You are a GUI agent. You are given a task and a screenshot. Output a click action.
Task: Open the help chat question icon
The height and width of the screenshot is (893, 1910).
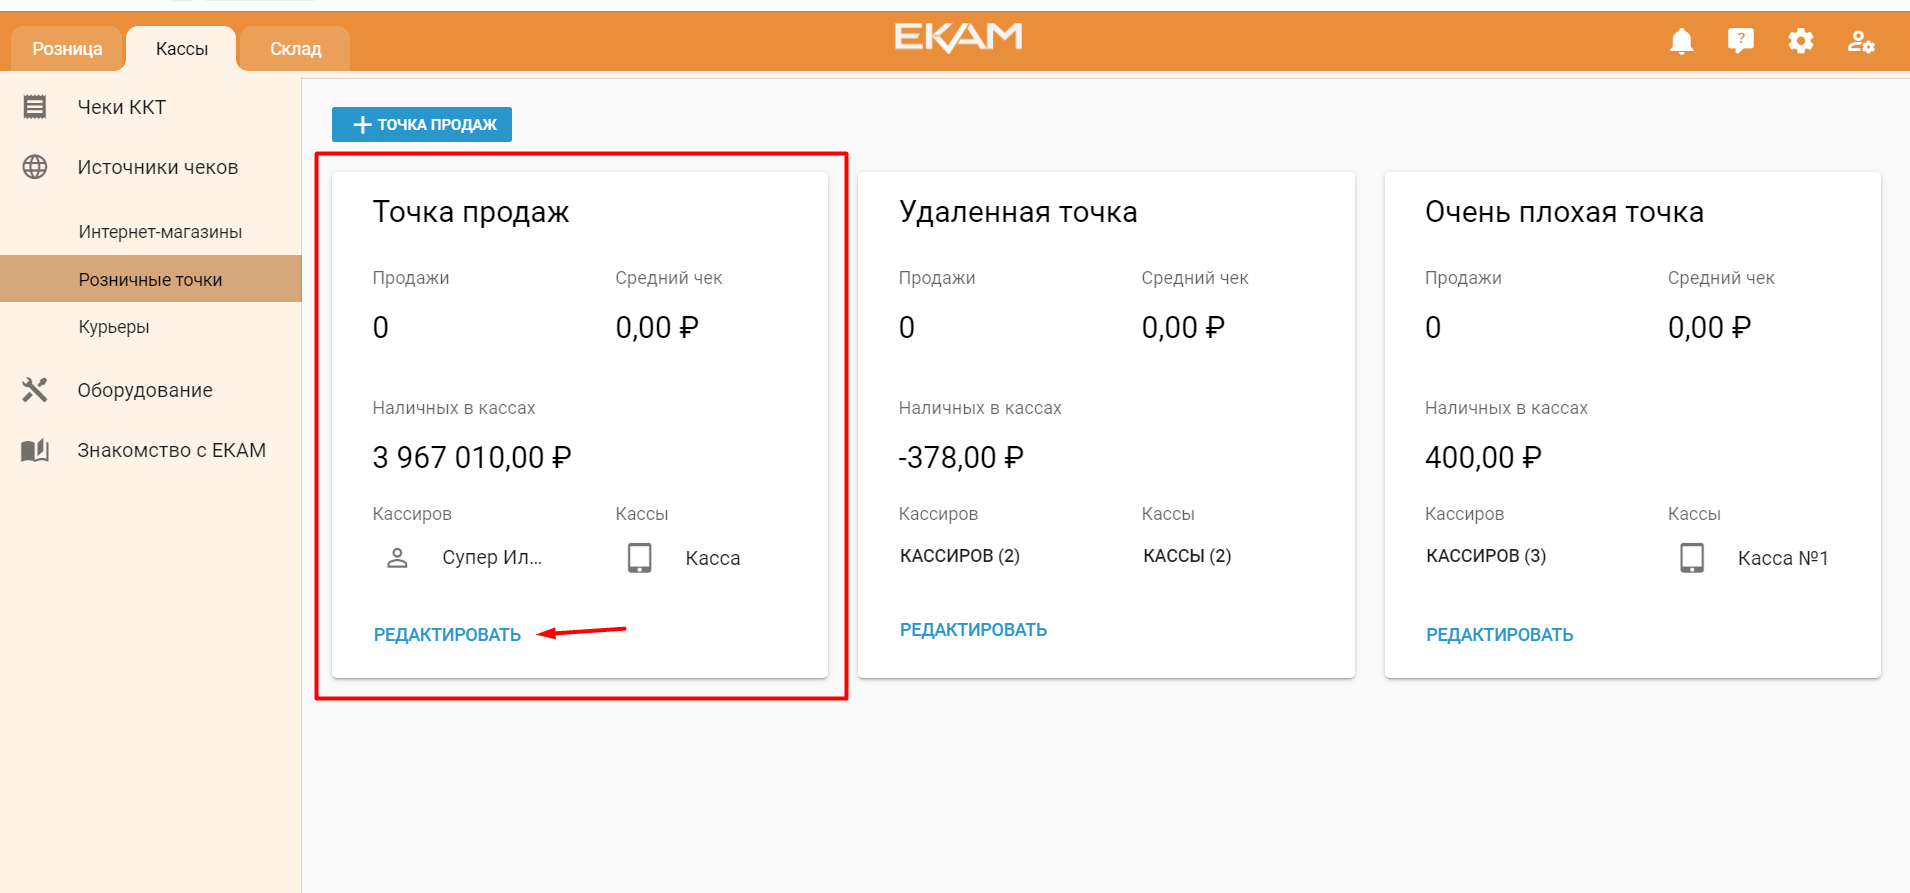pyautogui.click(x=1741, y=41)
